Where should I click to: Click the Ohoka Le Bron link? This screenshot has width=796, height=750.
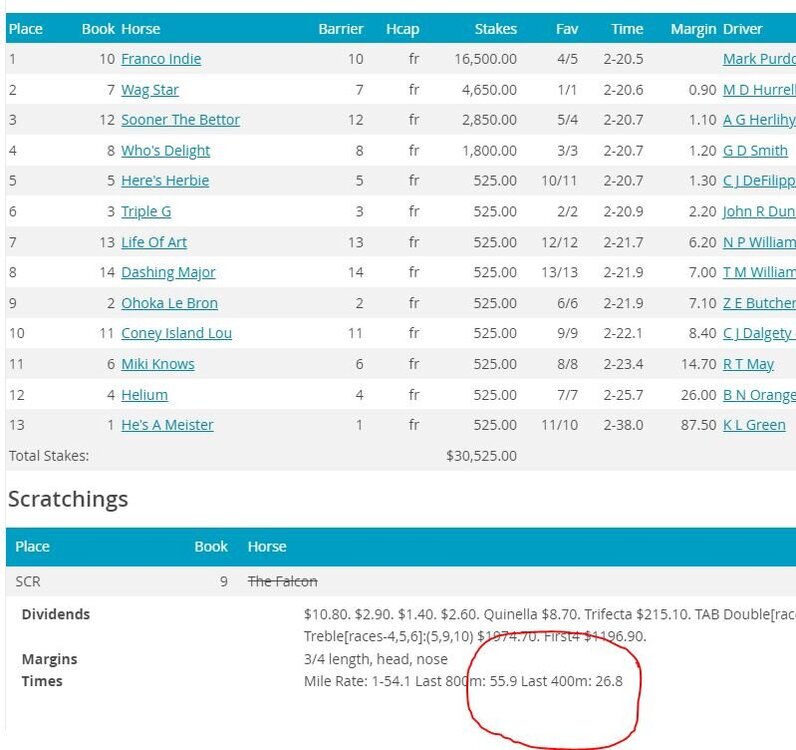169,303
